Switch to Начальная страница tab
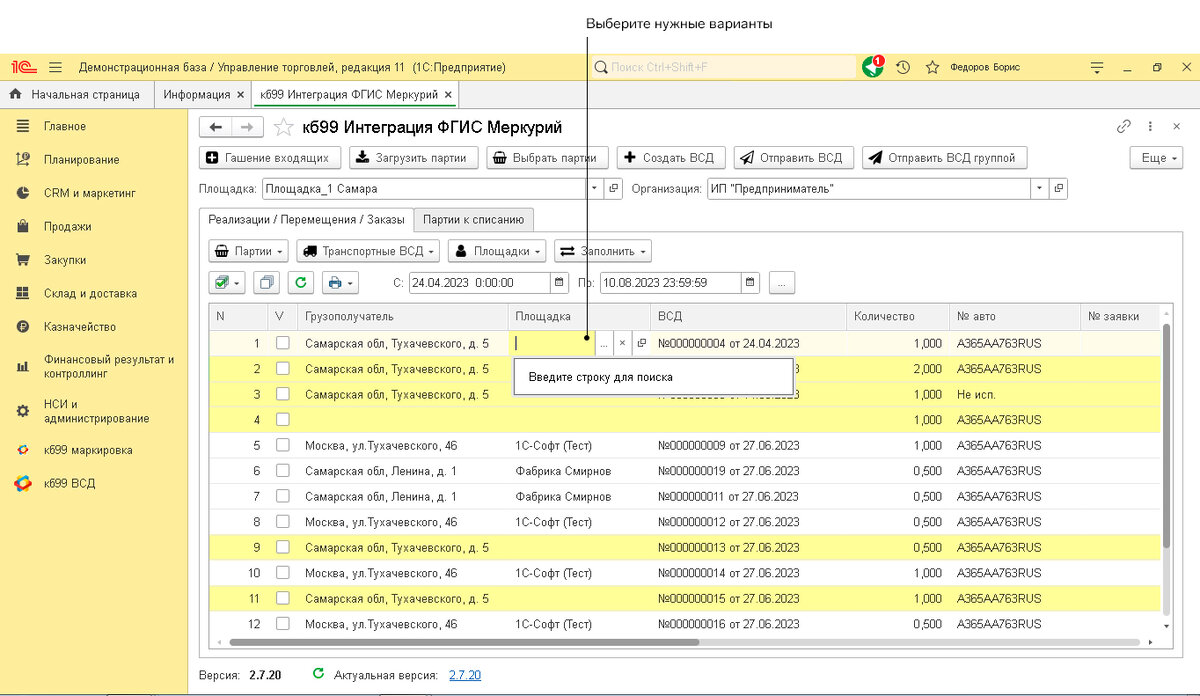This screenshot has width=1200, height=696. point(76,95)
